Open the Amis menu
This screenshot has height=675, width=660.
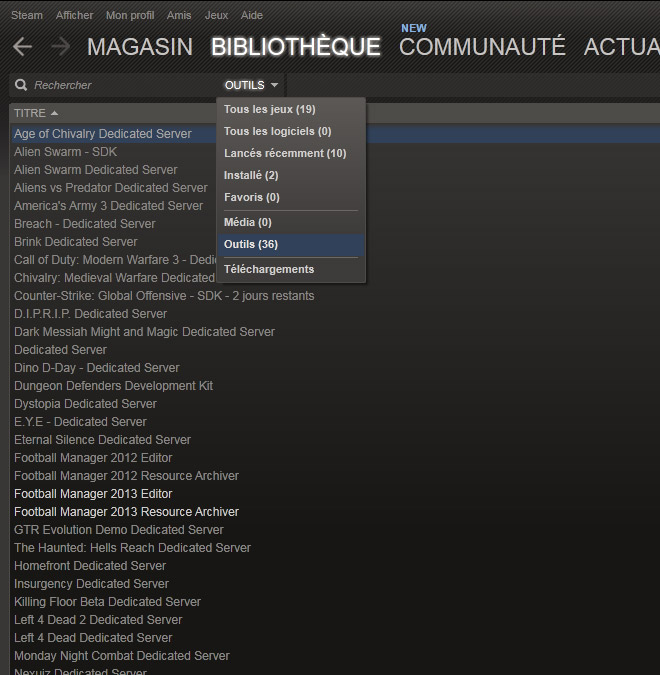179,15
